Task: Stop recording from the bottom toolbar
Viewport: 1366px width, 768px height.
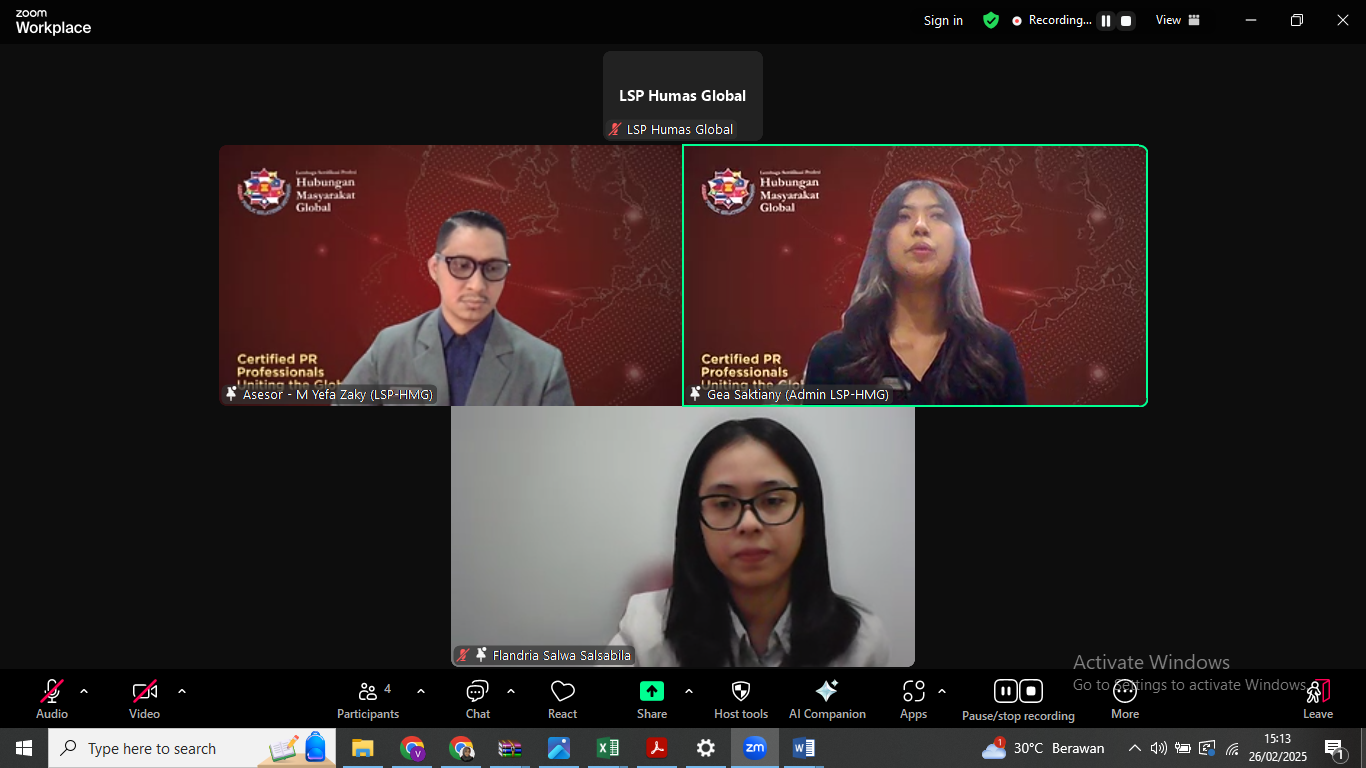Action: click(x=1031, y=691)
